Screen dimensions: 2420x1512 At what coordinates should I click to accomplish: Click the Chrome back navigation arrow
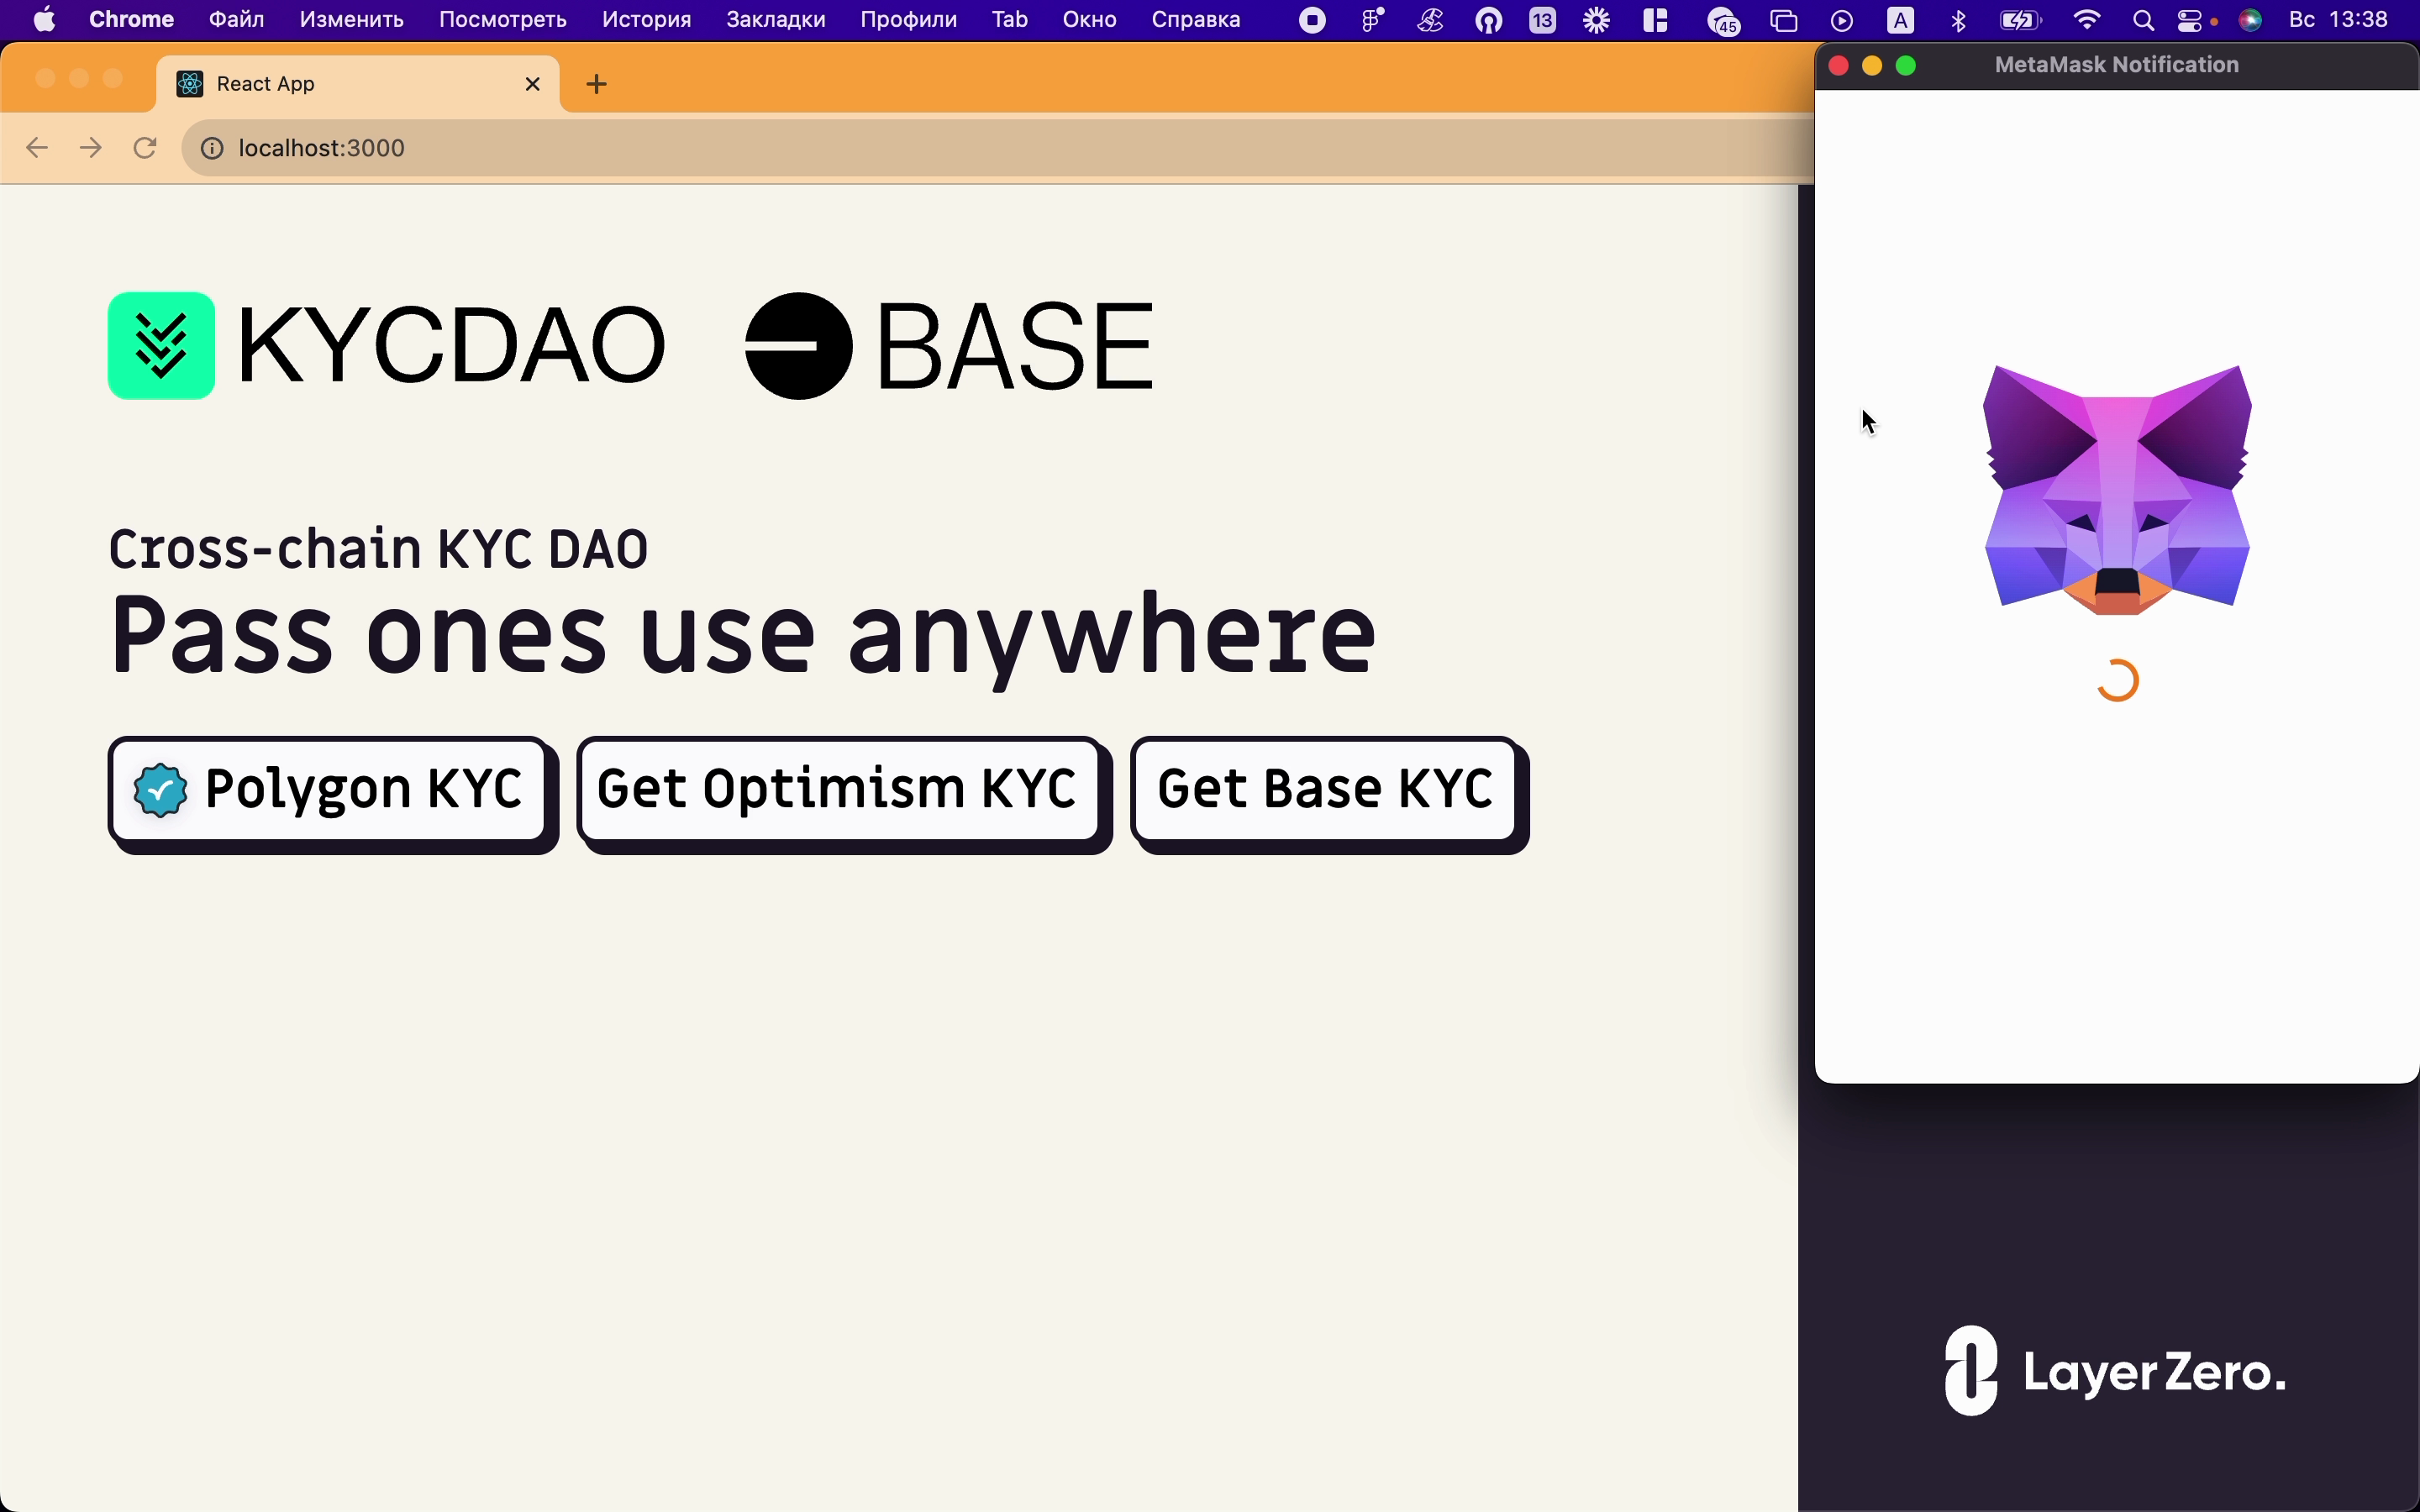click(x=37, y=148)
